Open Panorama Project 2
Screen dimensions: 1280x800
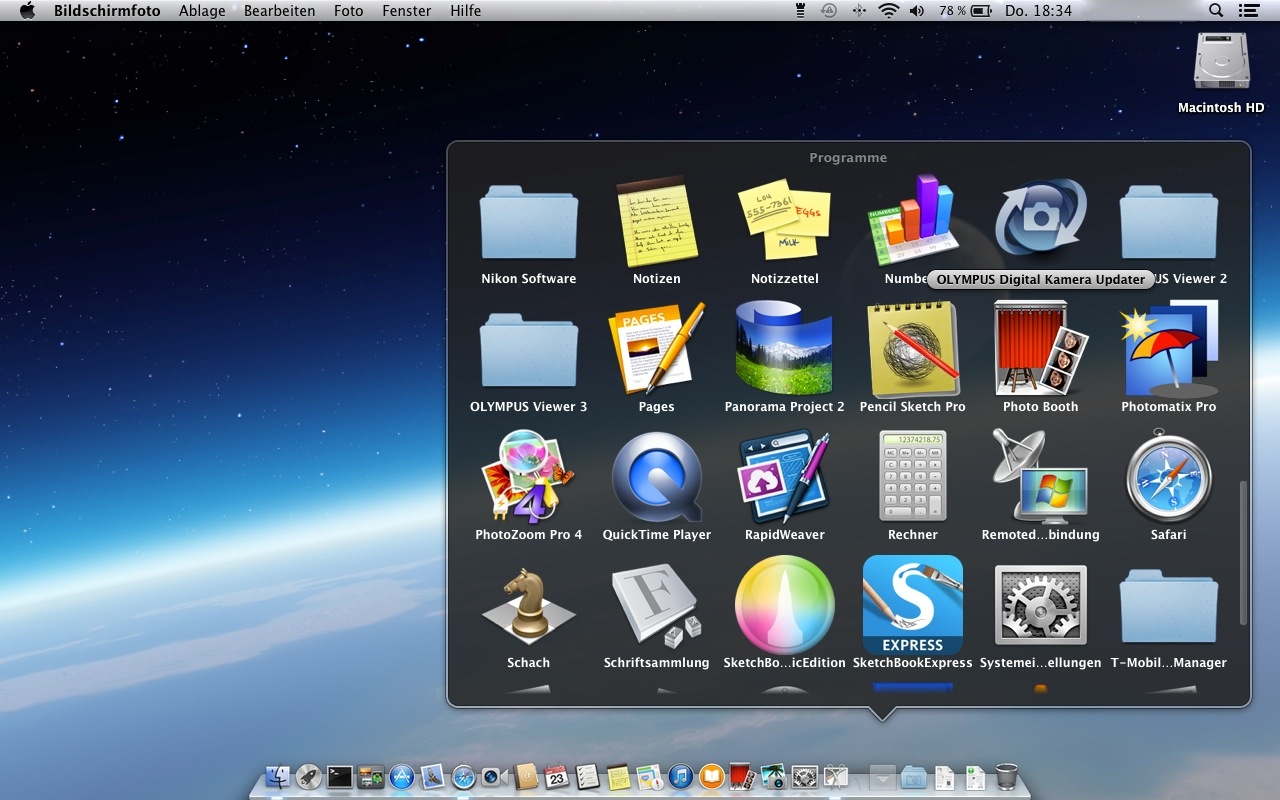click(x=785, y=348)
